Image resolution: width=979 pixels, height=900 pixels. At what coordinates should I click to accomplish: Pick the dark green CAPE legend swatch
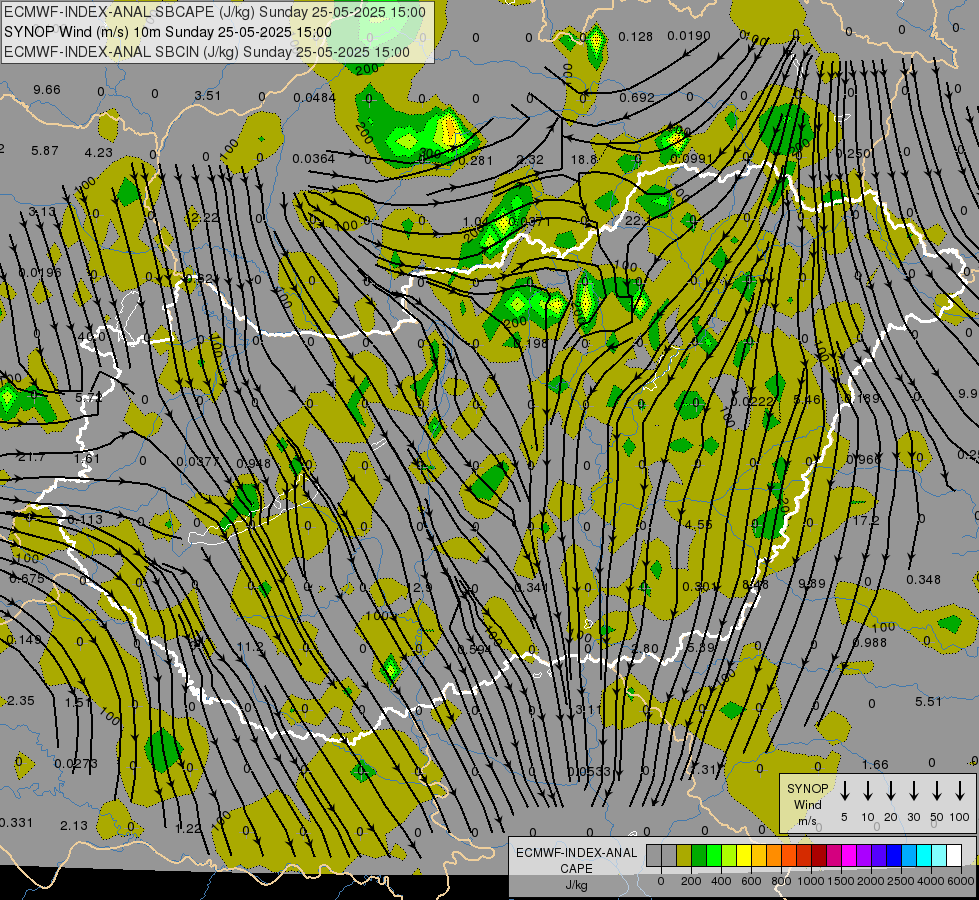click(699, 855)
